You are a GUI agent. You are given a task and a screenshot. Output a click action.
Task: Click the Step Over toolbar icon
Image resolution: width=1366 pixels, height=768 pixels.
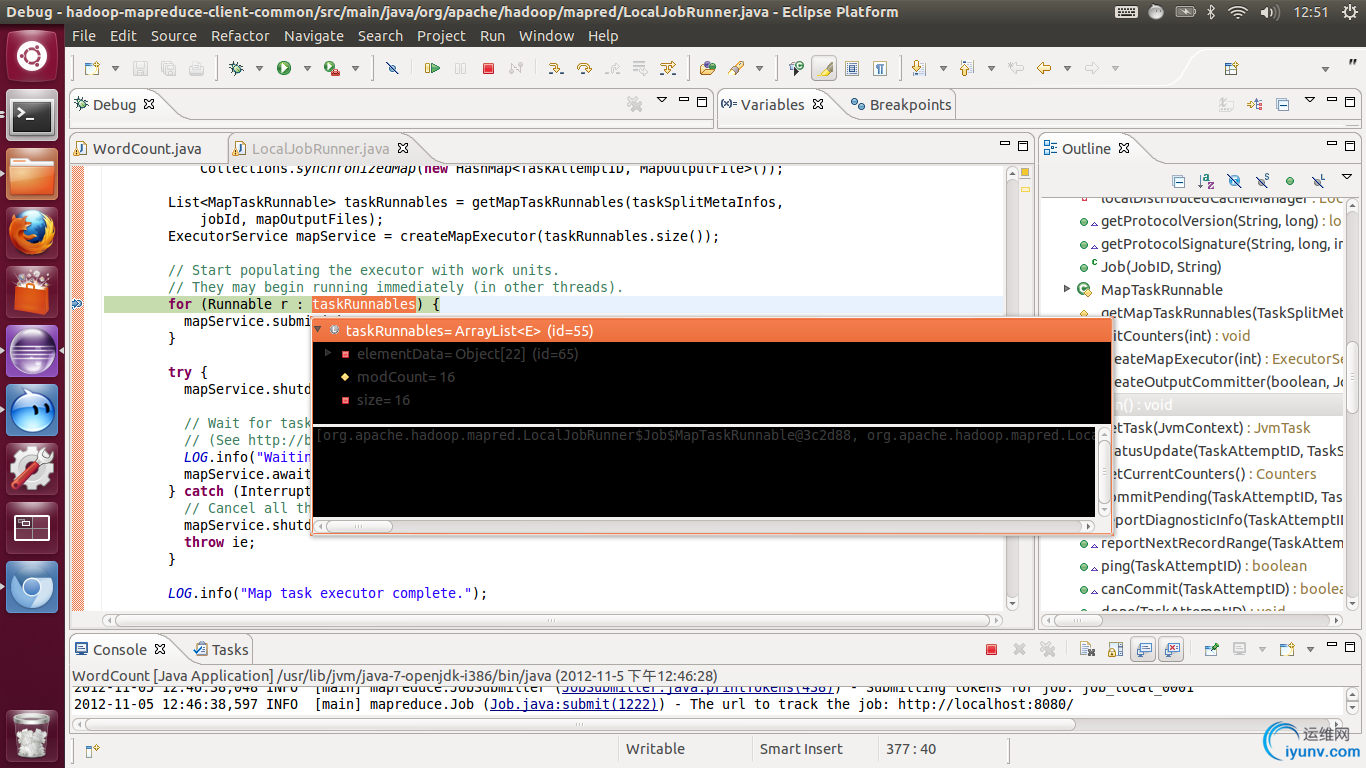pyautogui.click(x=584, y=68)
